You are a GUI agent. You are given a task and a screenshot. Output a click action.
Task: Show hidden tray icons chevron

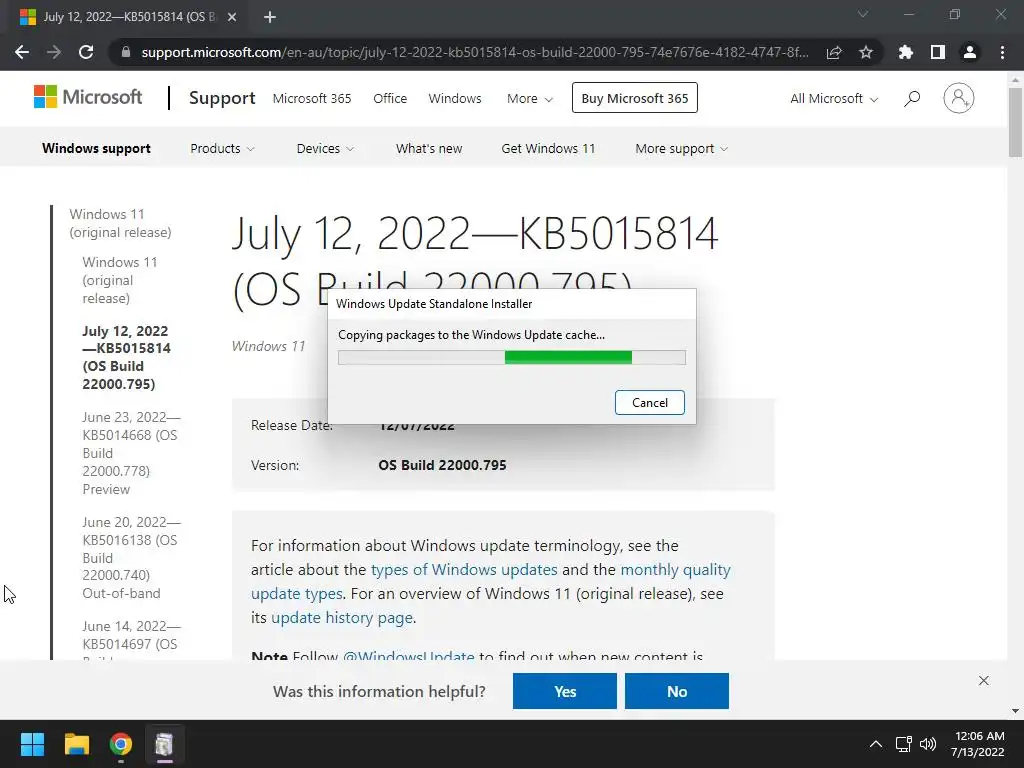pos(876,744)
